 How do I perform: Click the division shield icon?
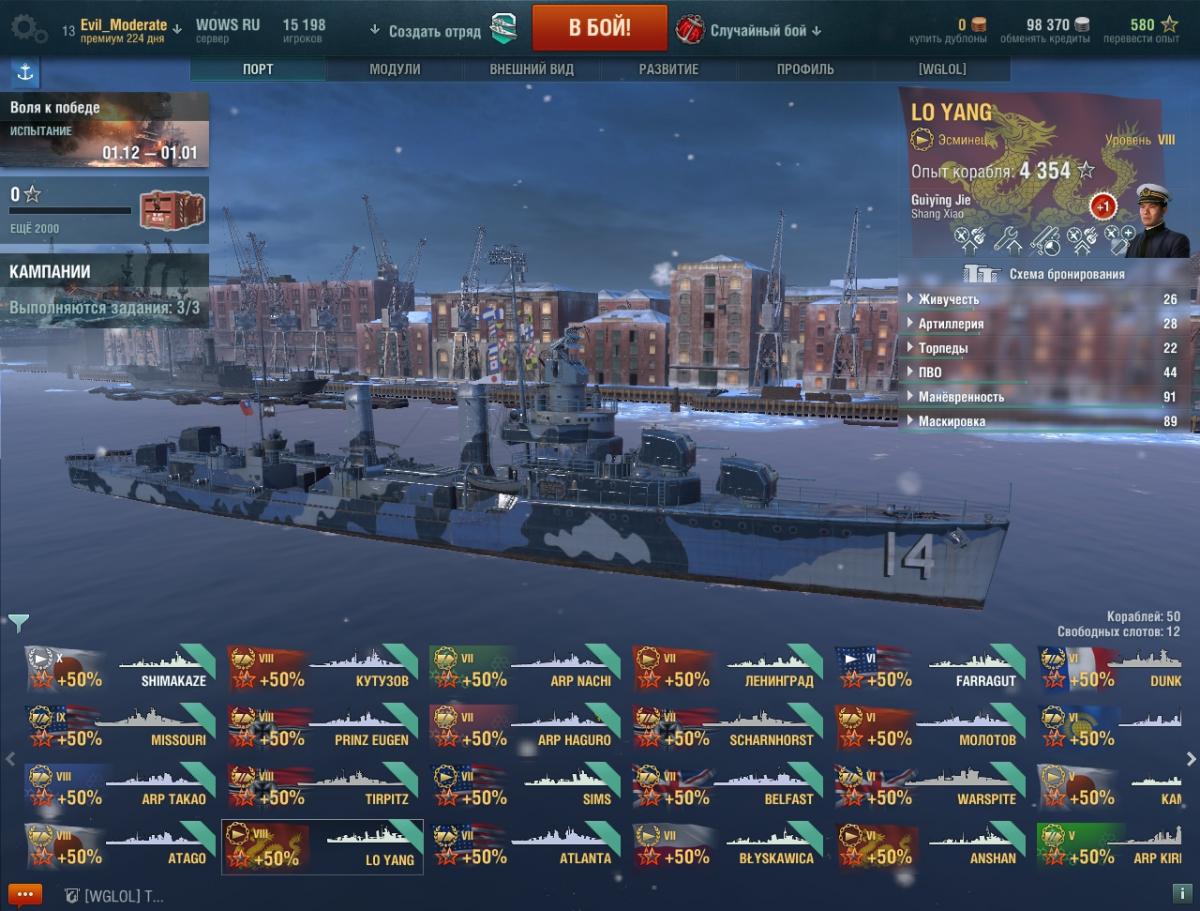503,28
